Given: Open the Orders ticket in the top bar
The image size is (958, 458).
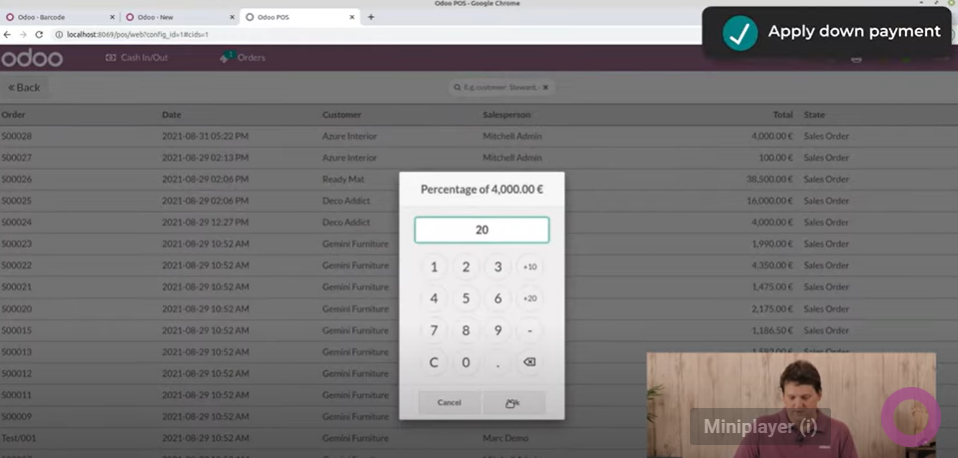Looking at the screenshot, I should [243, 58].
